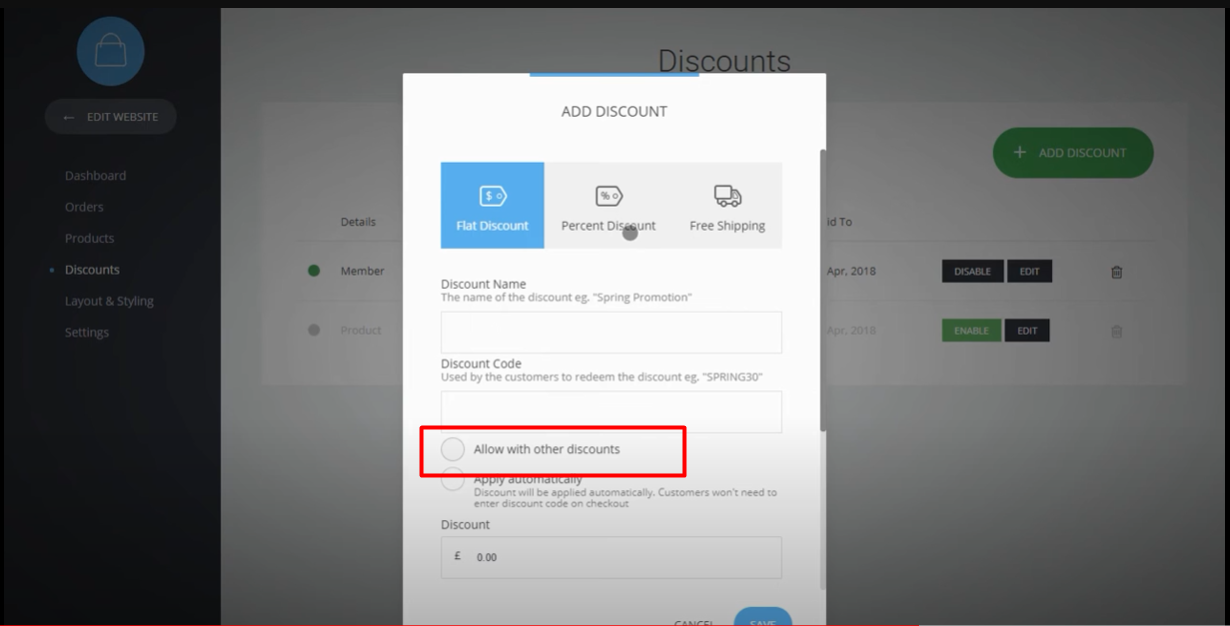Click the dialog vertical scrollbar
1230x626 pixels.
click(x=823, y=290)
